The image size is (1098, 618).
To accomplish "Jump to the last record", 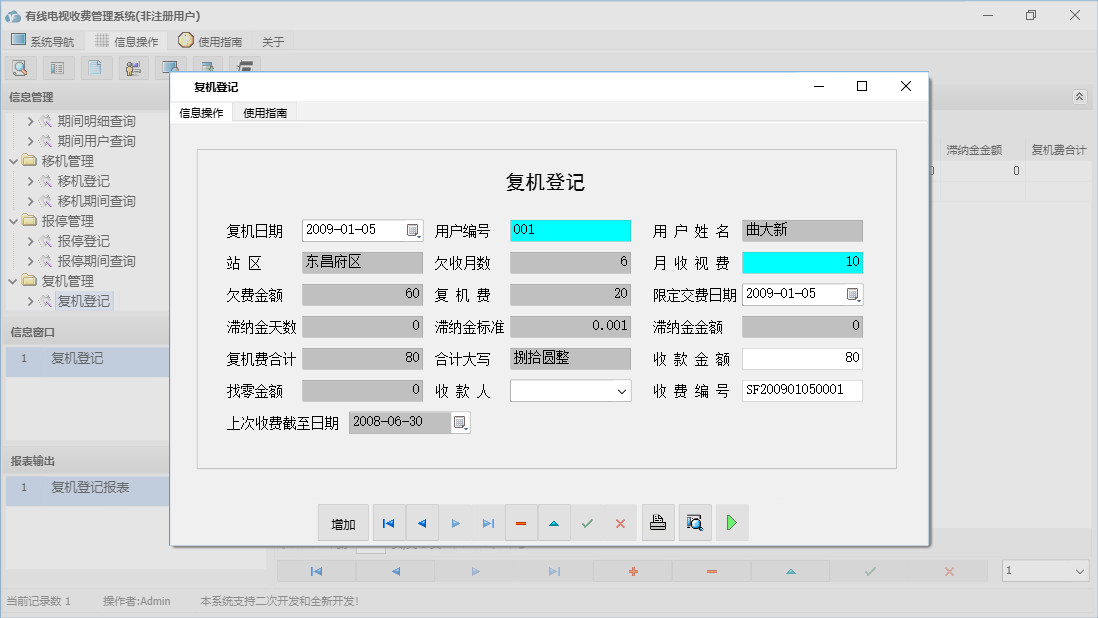I will tap(489, 522).
